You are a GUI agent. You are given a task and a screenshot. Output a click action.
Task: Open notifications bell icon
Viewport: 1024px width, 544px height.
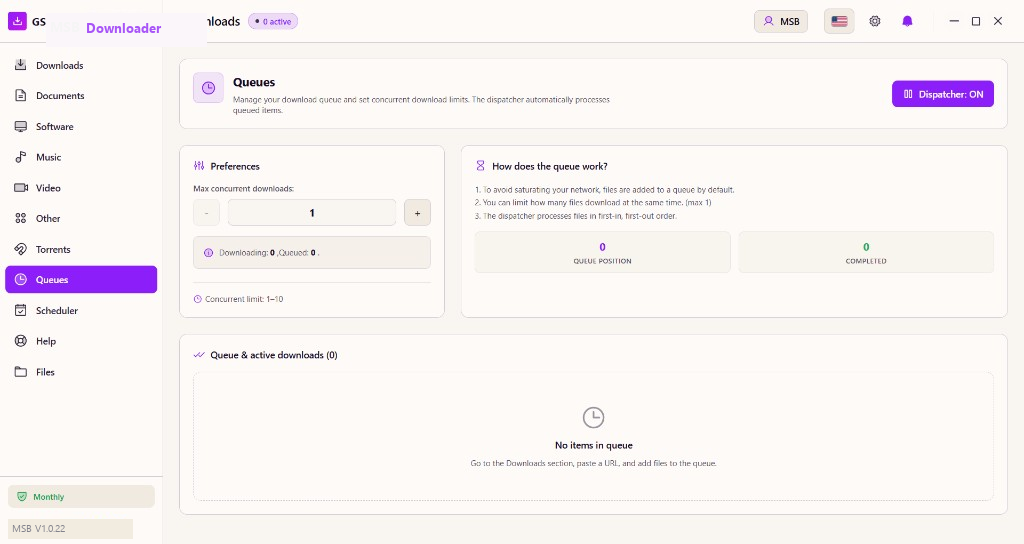[x=907, y=22]
